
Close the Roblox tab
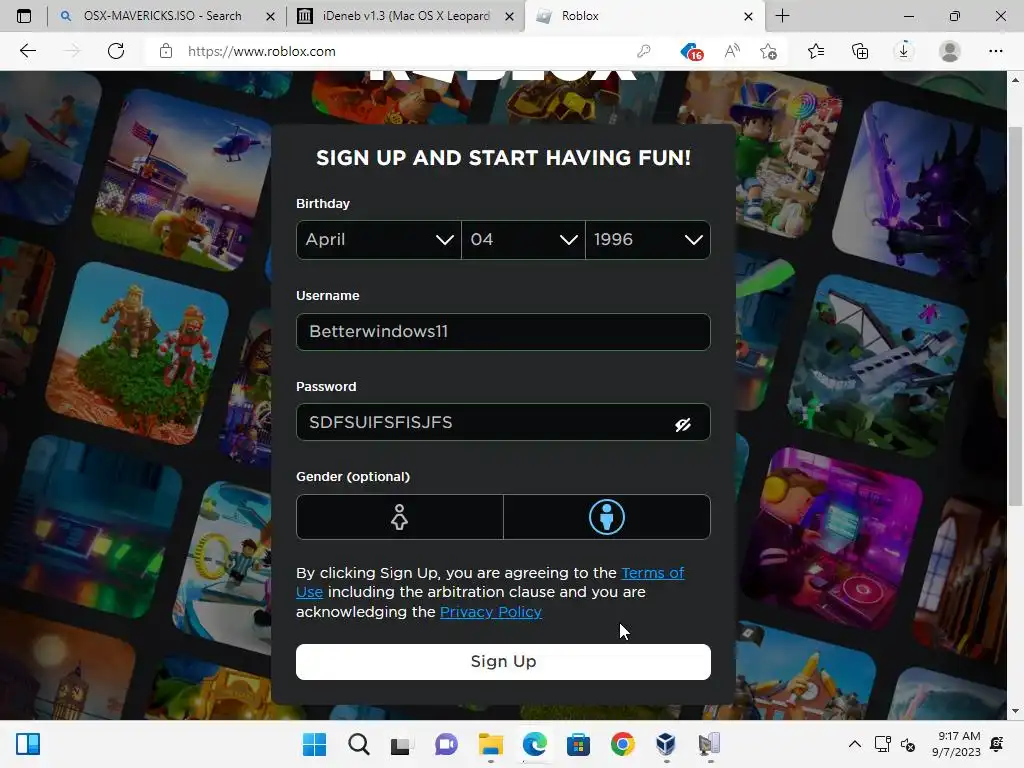click(x=748, y=16)
